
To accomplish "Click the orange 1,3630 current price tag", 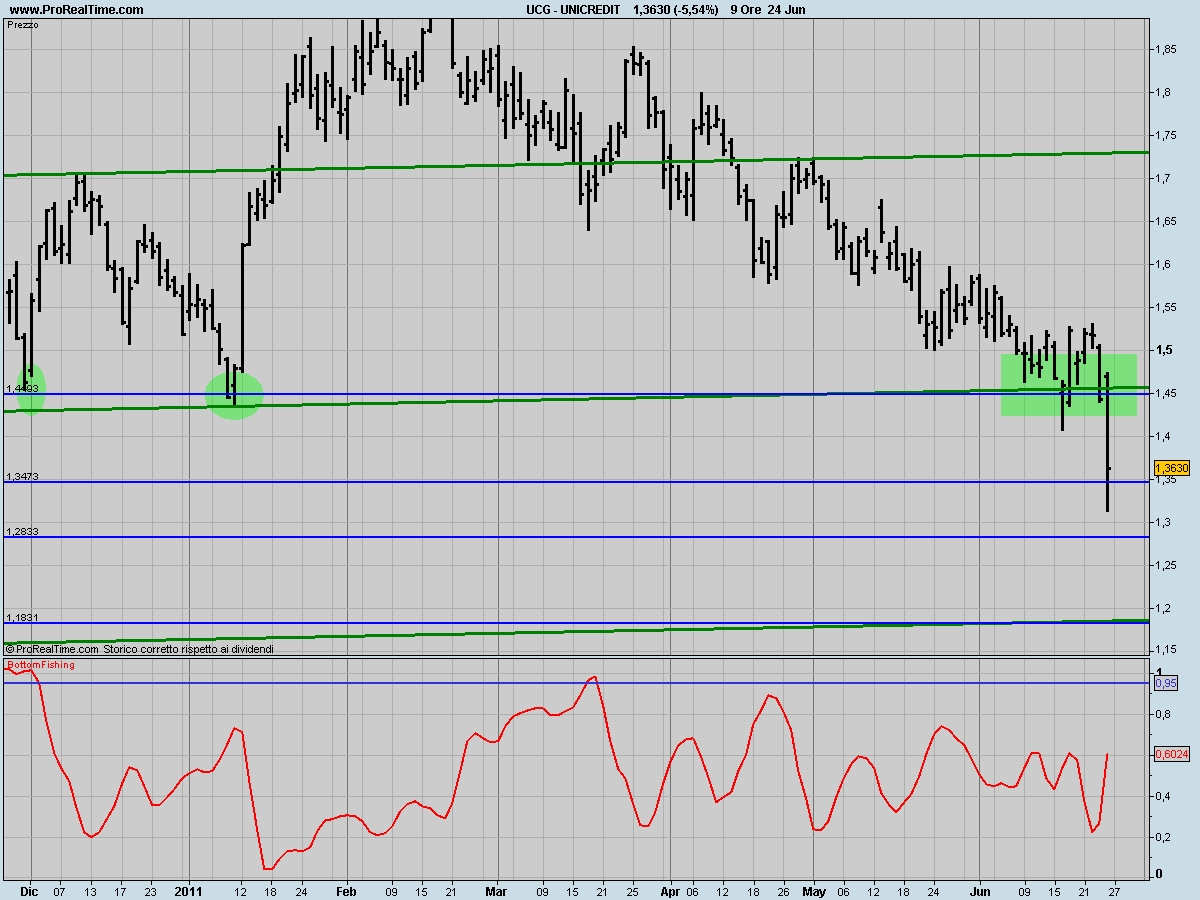I will coord(1171,468).
